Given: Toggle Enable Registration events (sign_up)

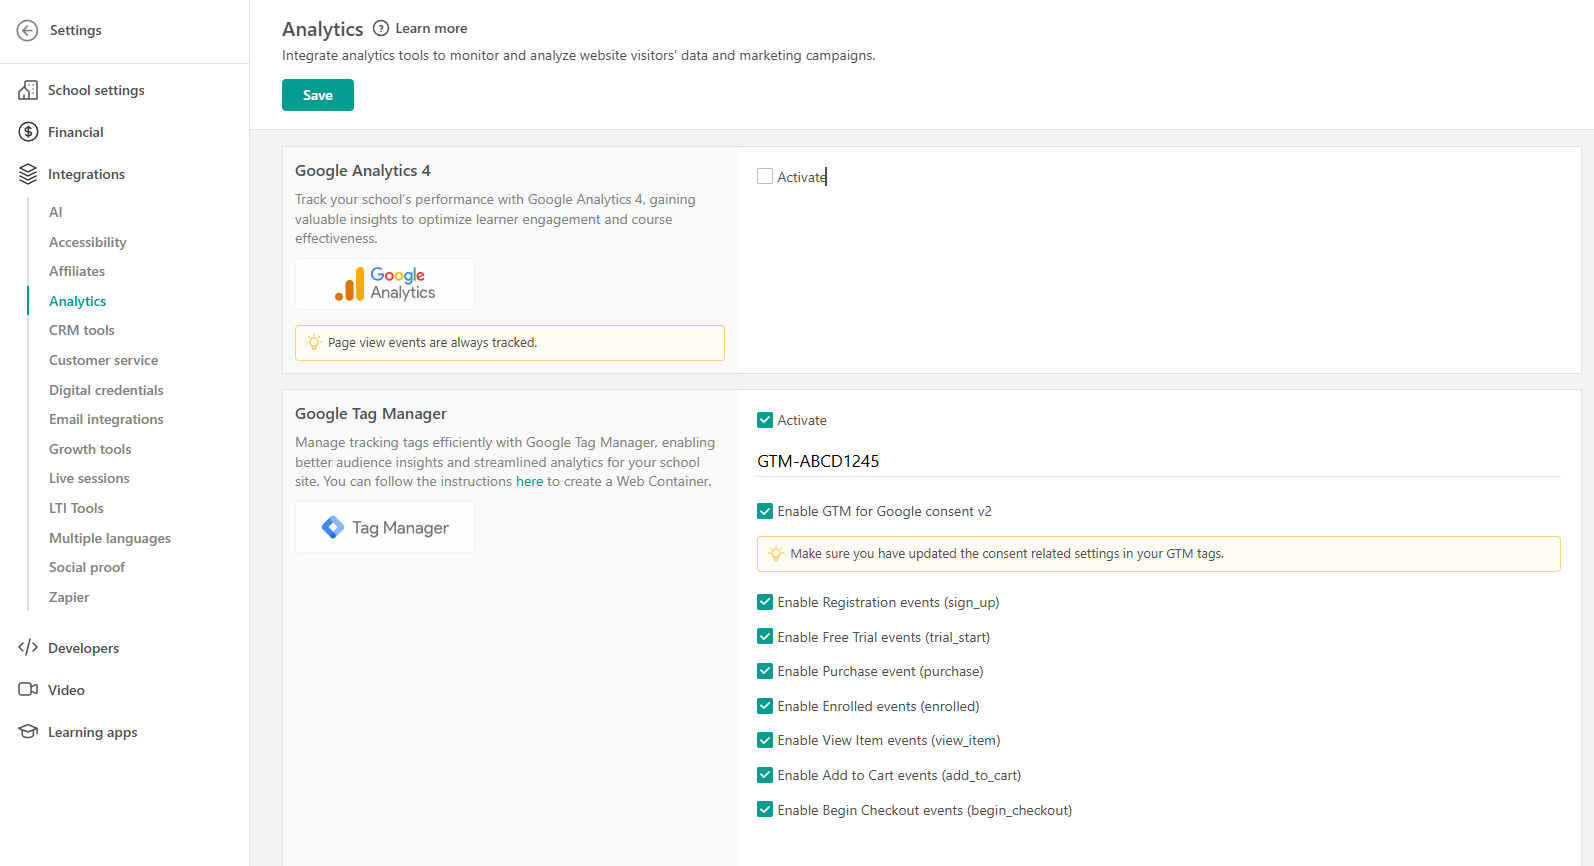Looking at the screenshot, I should tap(765, 602).
